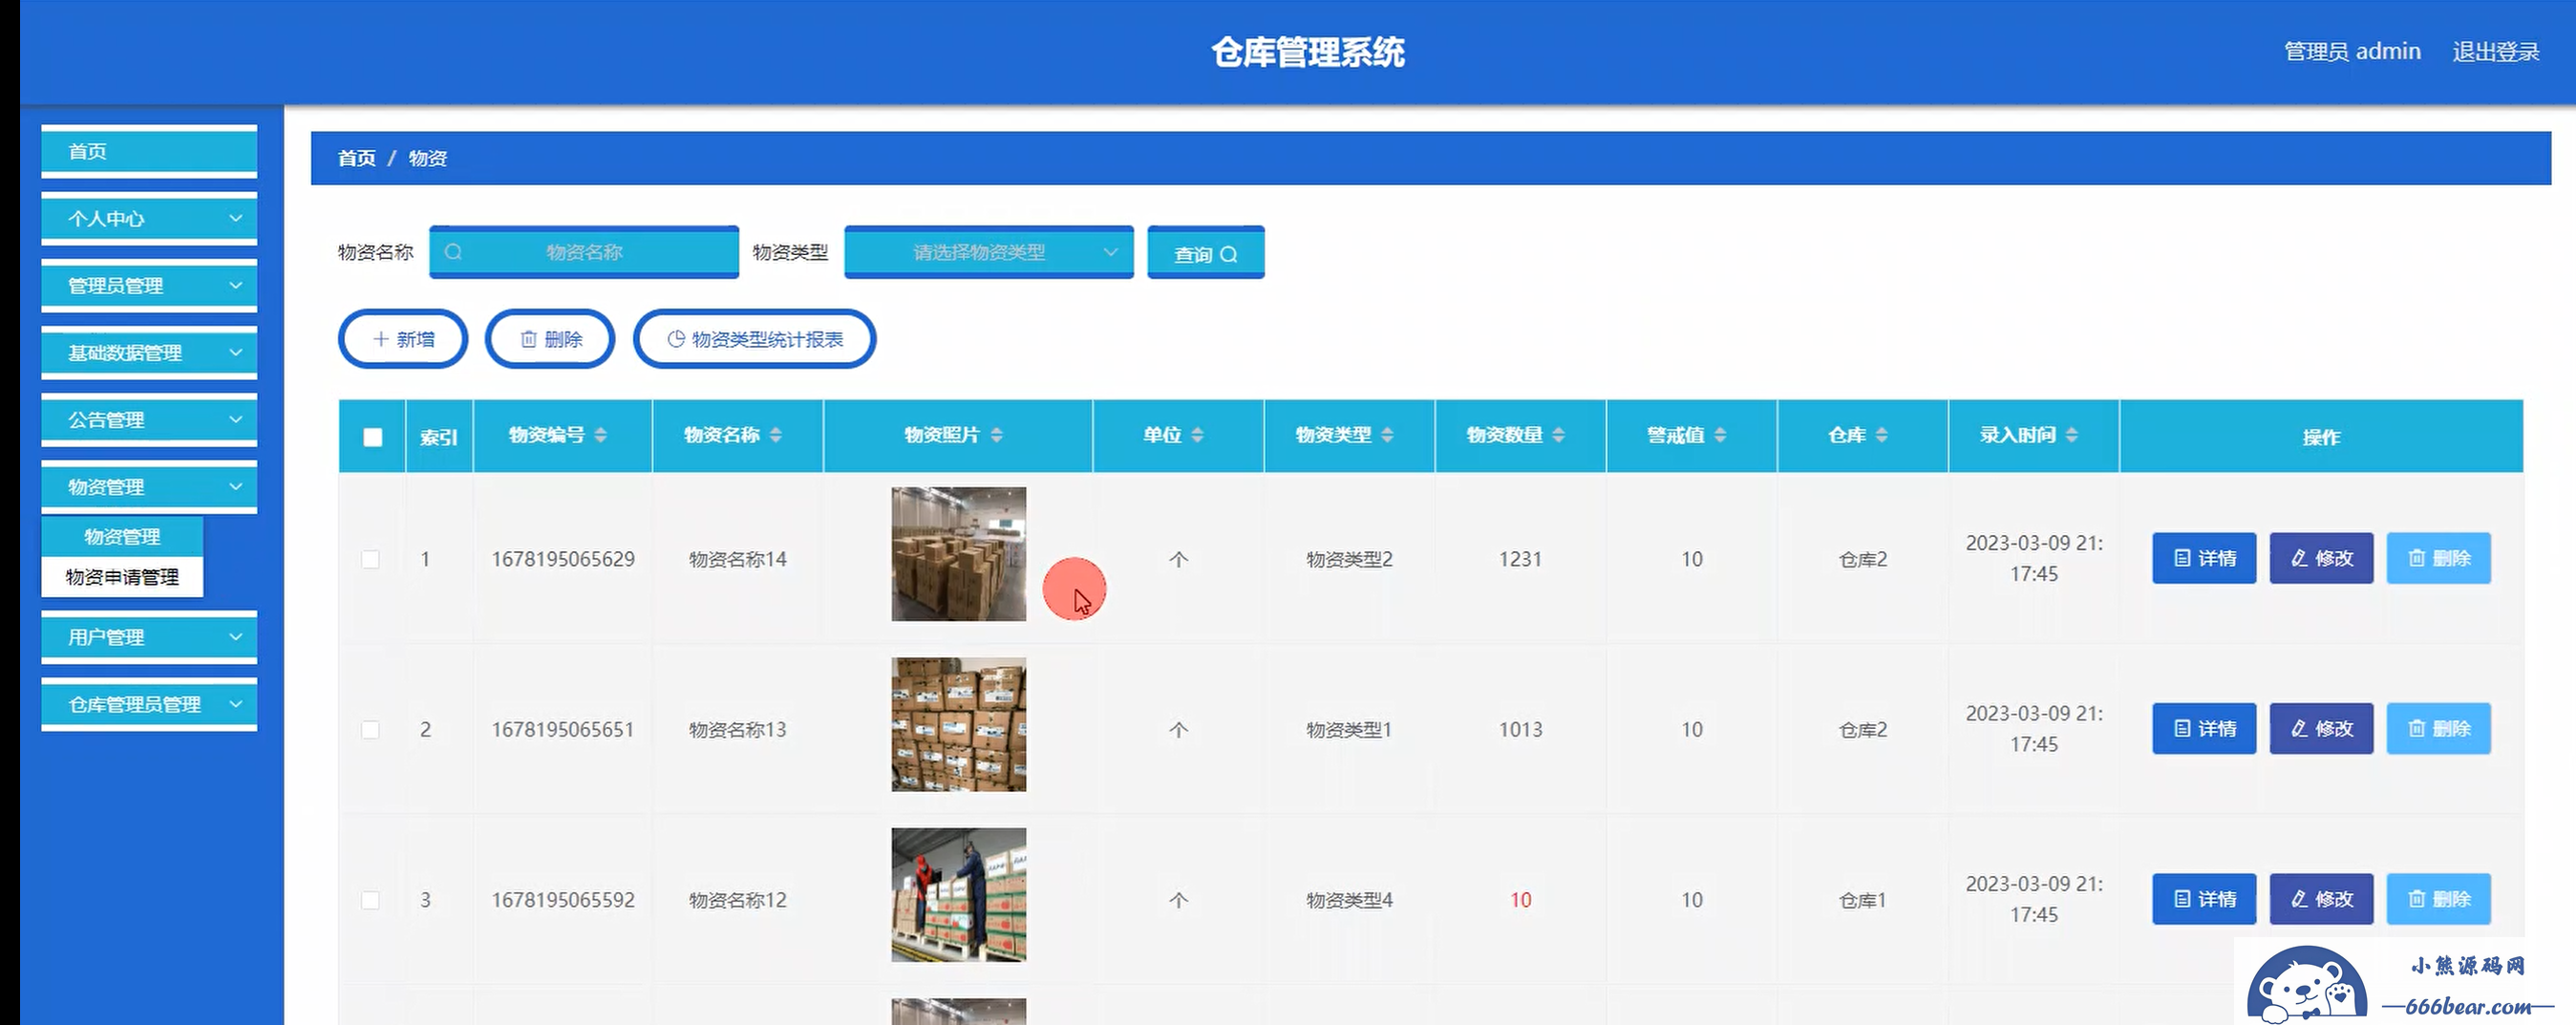Sort by 单位 column arrows
This screenshot has width=2576, height=1025.
(x=1197, y=435)
